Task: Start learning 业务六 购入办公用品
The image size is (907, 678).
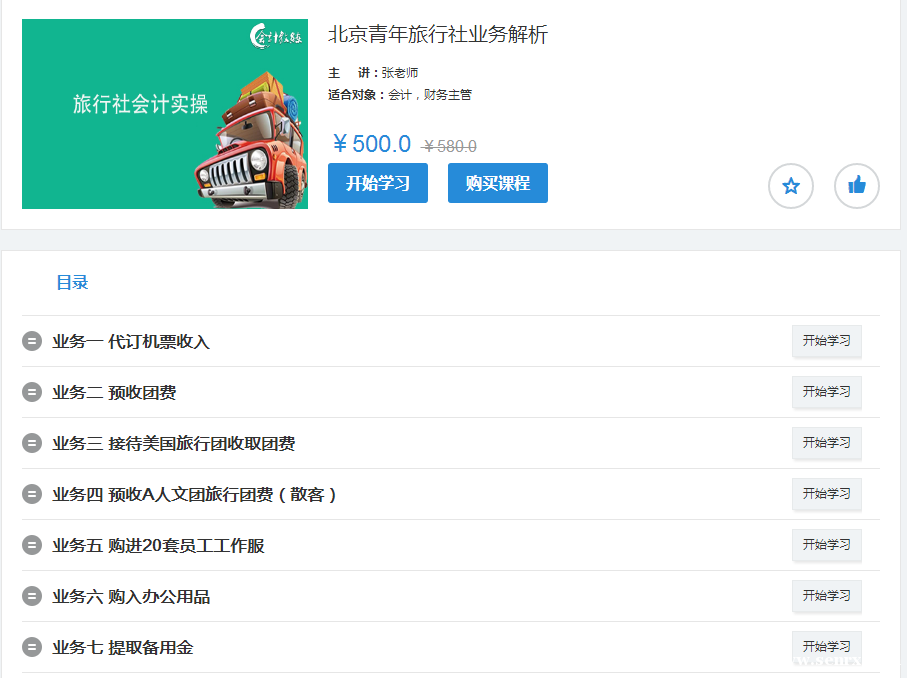Action: click(826, 596)
